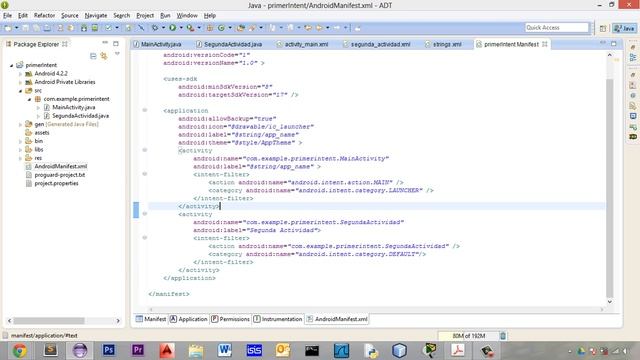Image resolution: width=640 pixels, height=360 pixels.
Task: Close the primerIntent Manifest tab
Action: pos(544,44)
